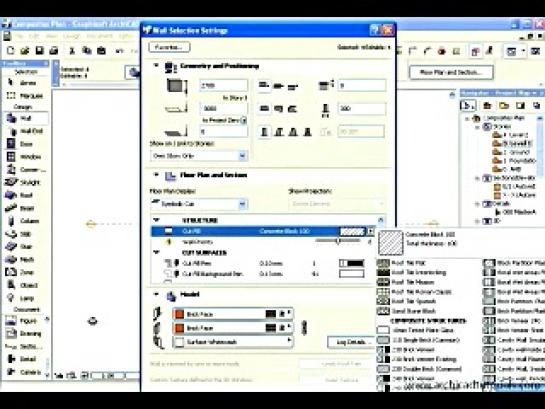
Task: Click the Cut Fill Pen color swatch
Action: pyautogui.click(x=351, y=263)
